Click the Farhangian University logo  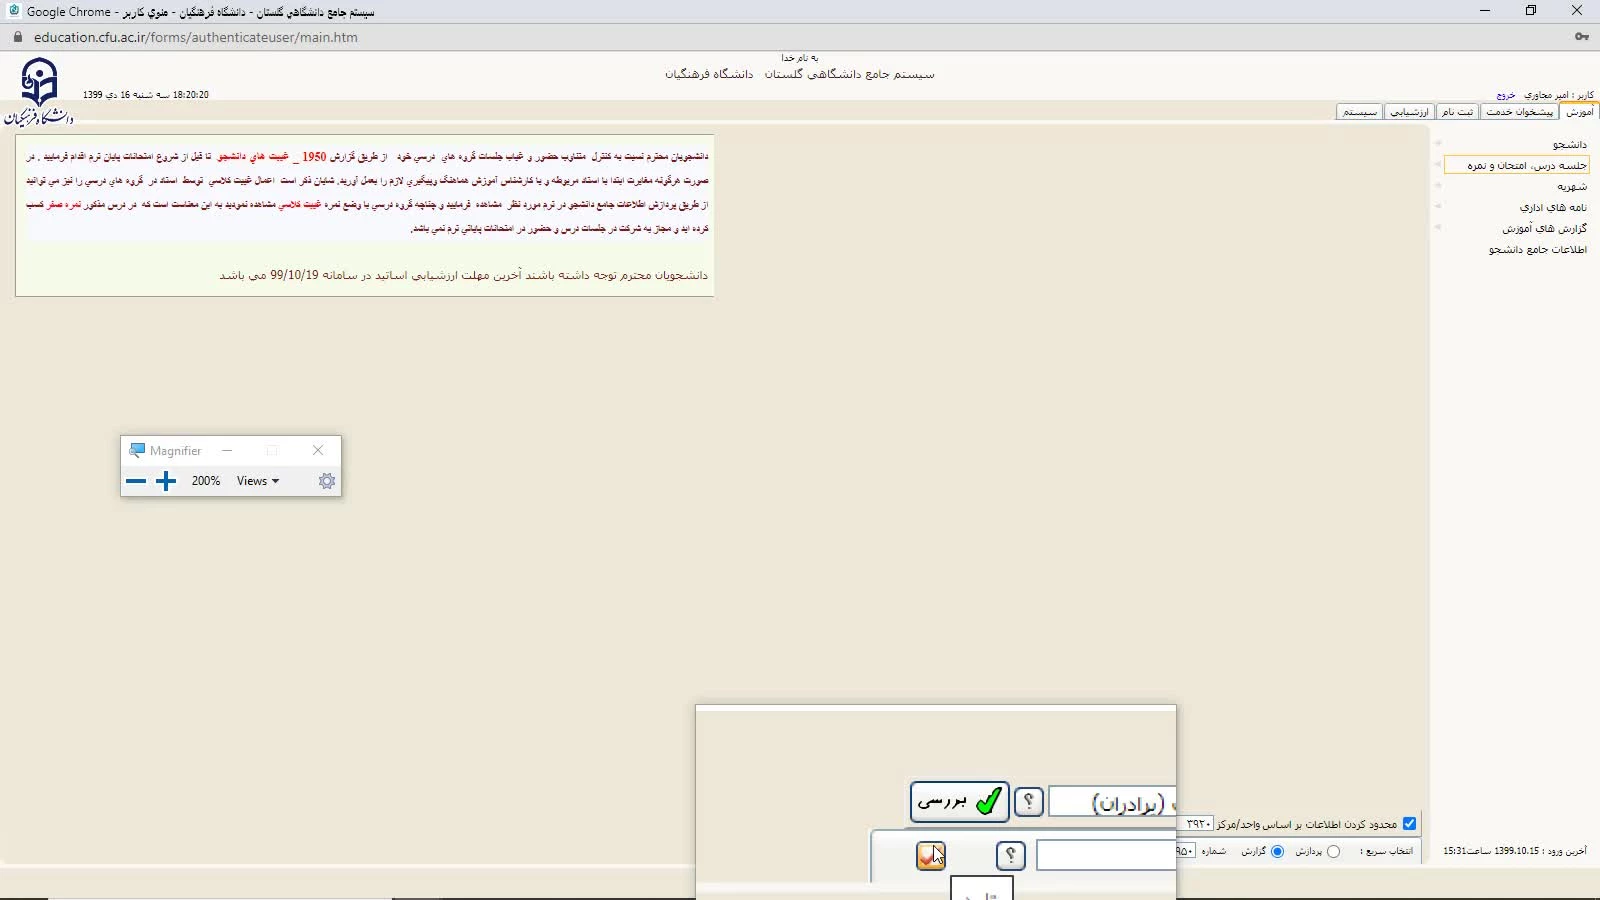coord(39,91)
